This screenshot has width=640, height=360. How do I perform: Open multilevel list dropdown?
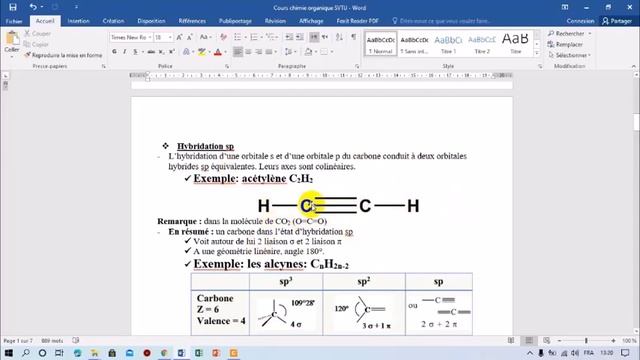click(278, 37)
